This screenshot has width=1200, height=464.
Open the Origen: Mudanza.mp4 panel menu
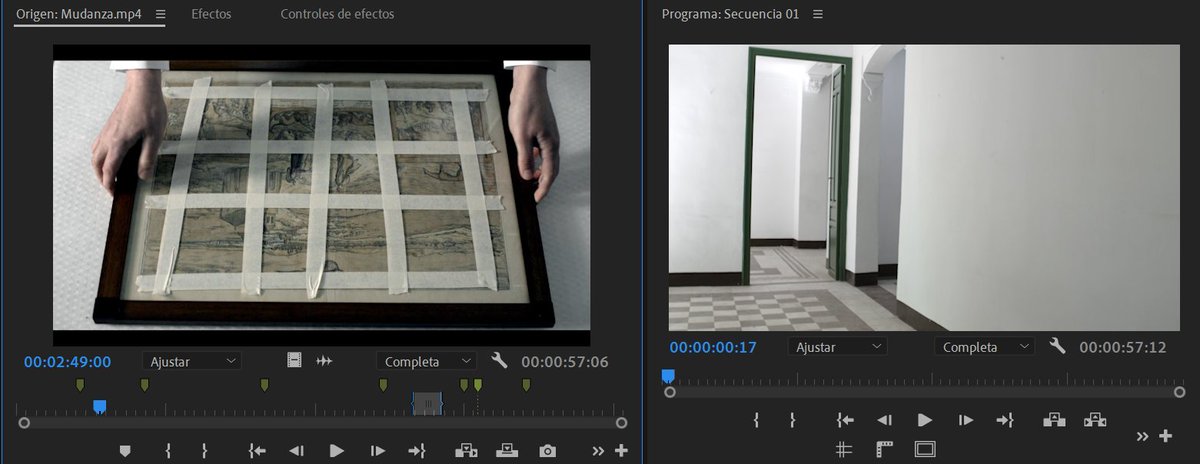click(x=161, y=14)
